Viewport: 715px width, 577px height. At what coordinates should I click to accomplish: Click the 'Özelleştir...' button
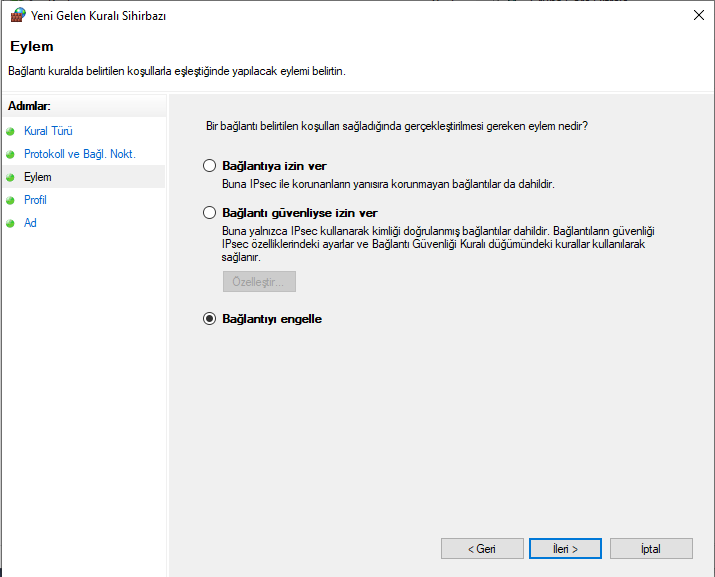click(259, 281)
